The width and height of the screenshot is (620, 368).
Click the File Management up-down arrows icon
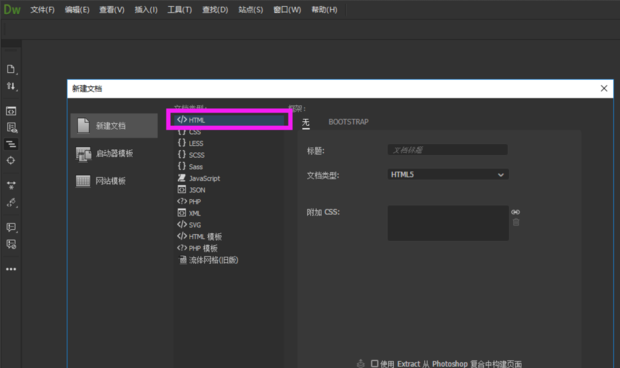11,86
